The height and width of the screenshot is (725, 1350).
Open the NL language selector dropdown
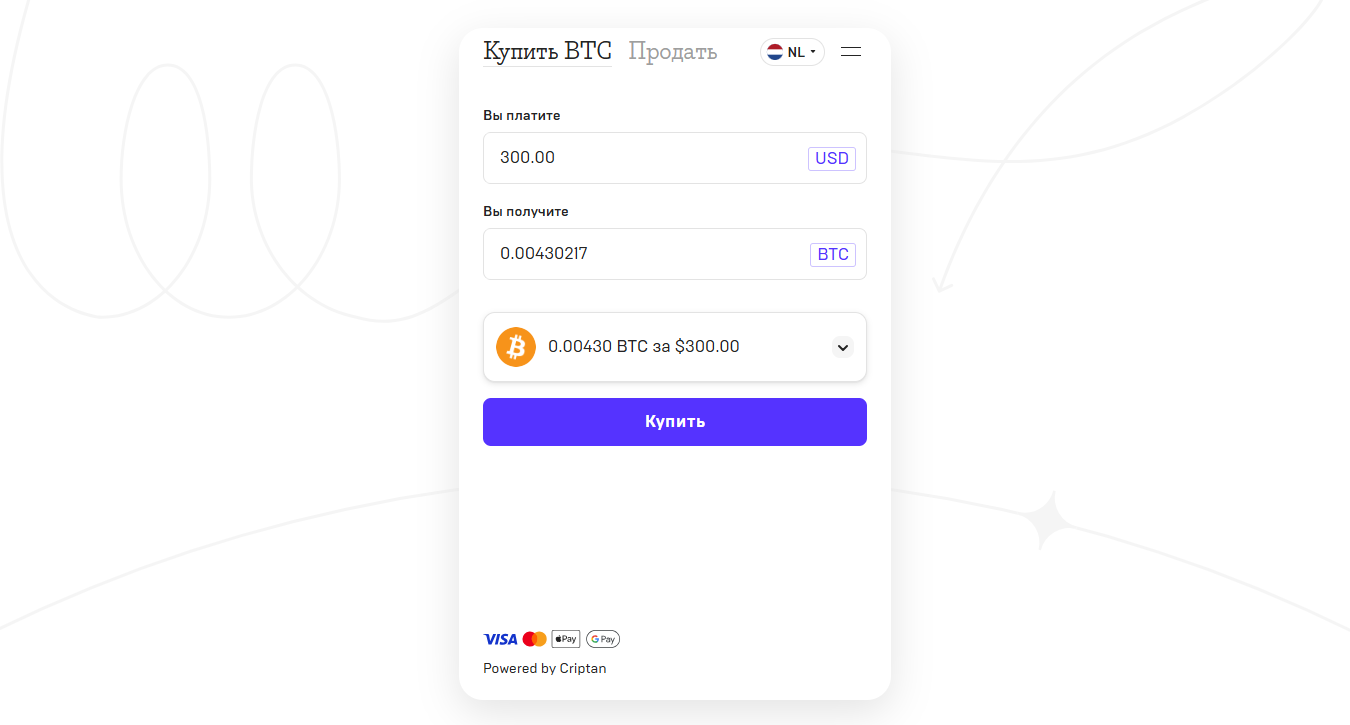[x=792, y=52]
